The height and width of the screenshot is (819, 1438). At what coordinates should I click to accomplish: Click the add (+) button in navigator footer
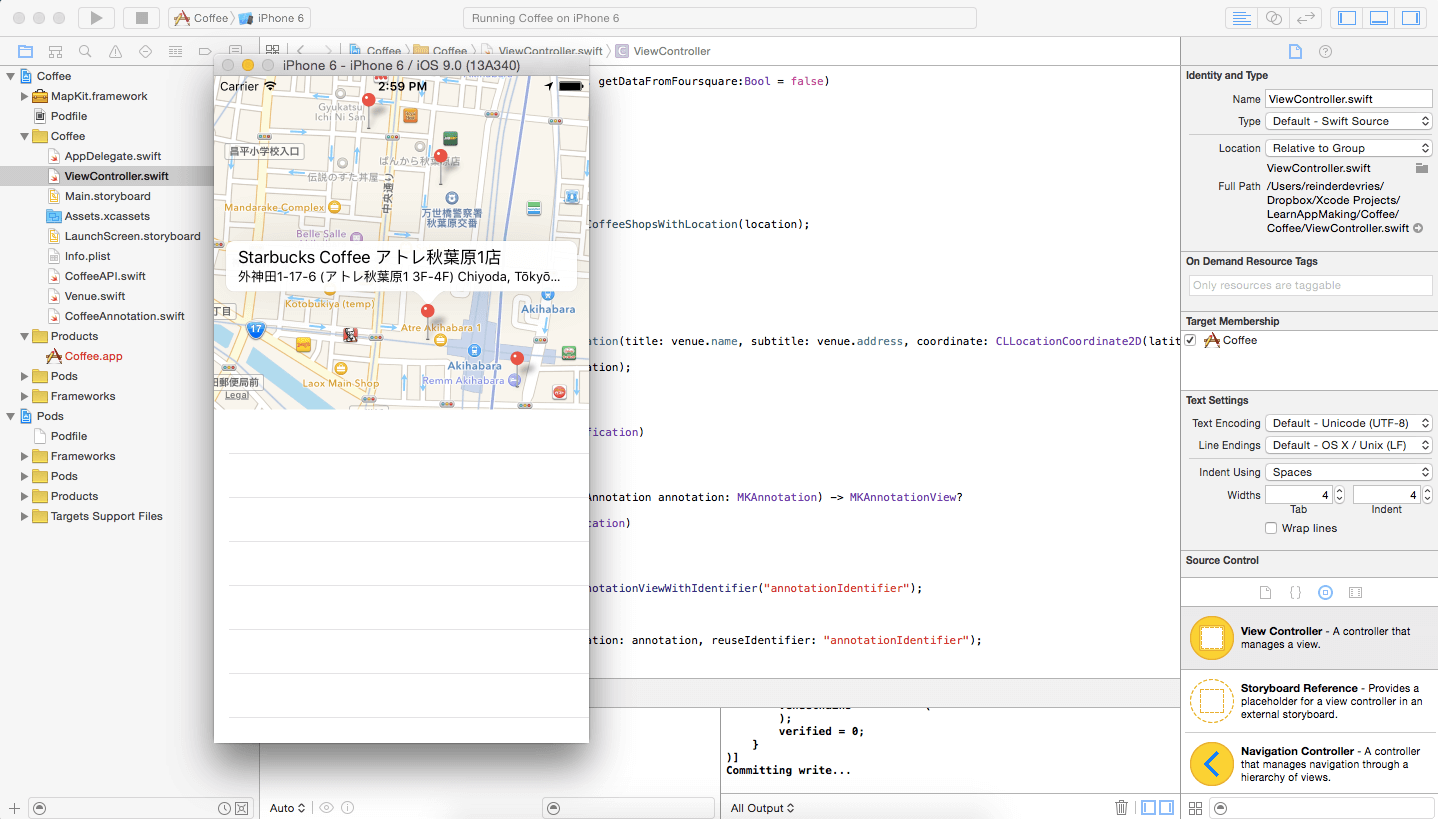pos(14,808)
